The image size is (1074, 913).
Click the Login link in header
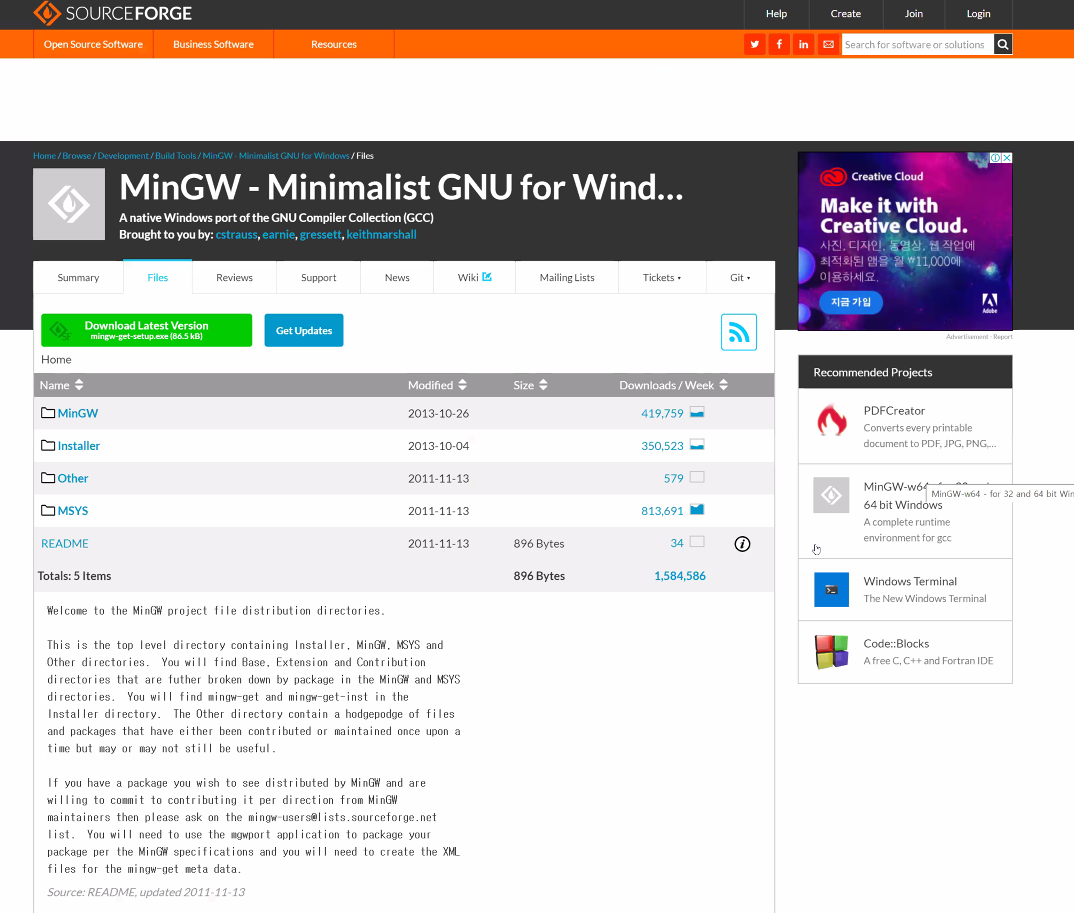click(978, 14)
